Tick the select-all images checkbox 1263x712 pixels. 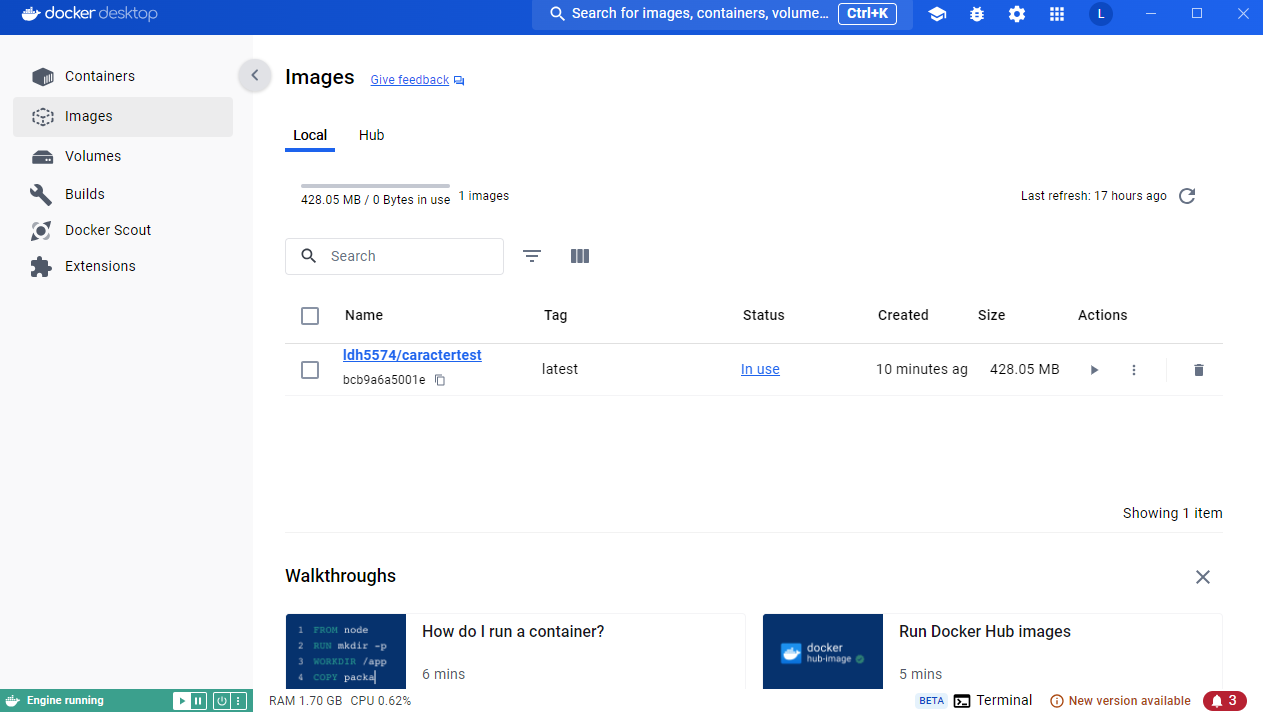point(310,316)
